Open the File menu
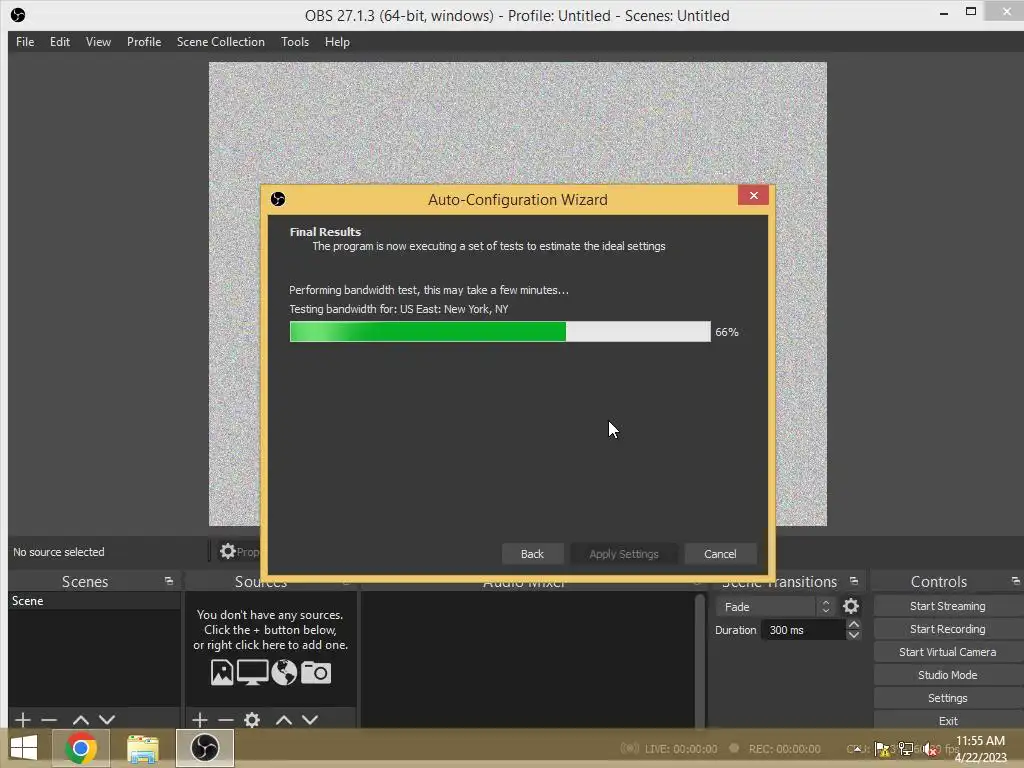 pos(25,42)
